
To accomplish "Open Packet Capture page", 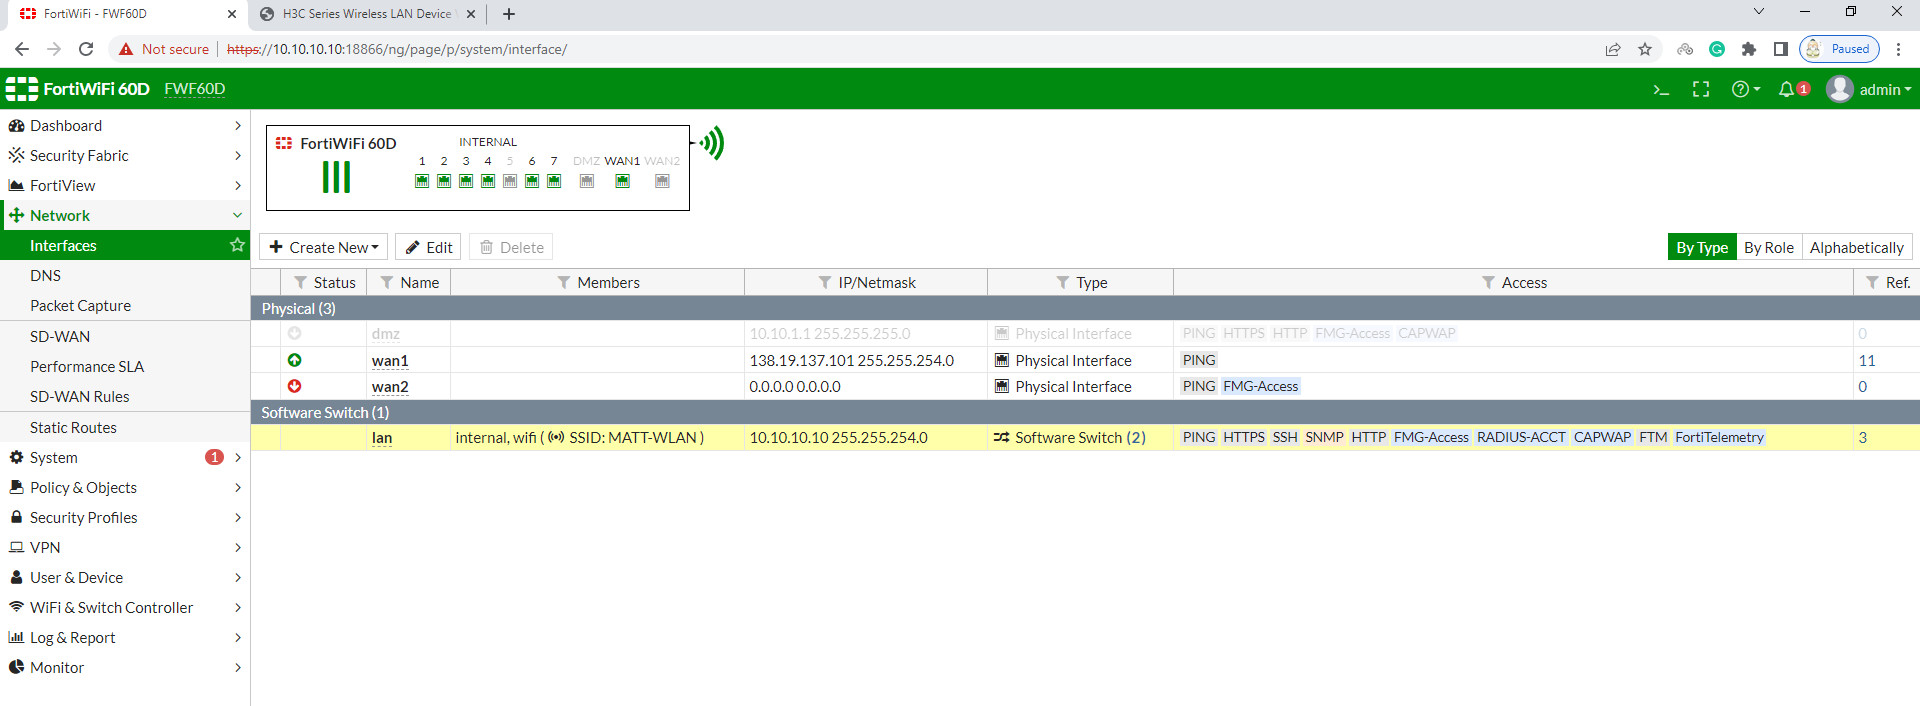I will (x=125, y=305).
